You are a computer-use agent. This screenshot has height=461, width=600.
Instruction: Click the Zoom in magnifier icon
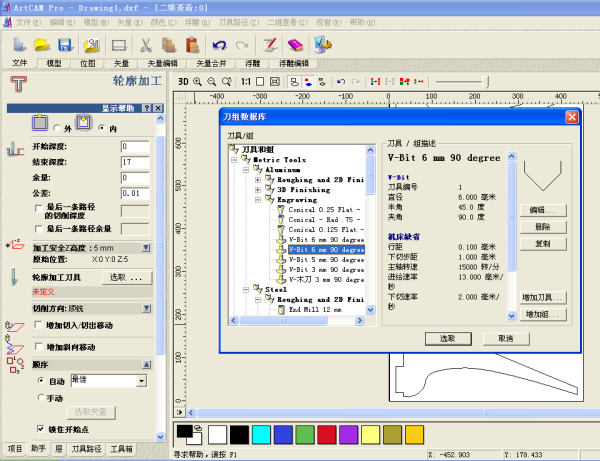(197, 81)
